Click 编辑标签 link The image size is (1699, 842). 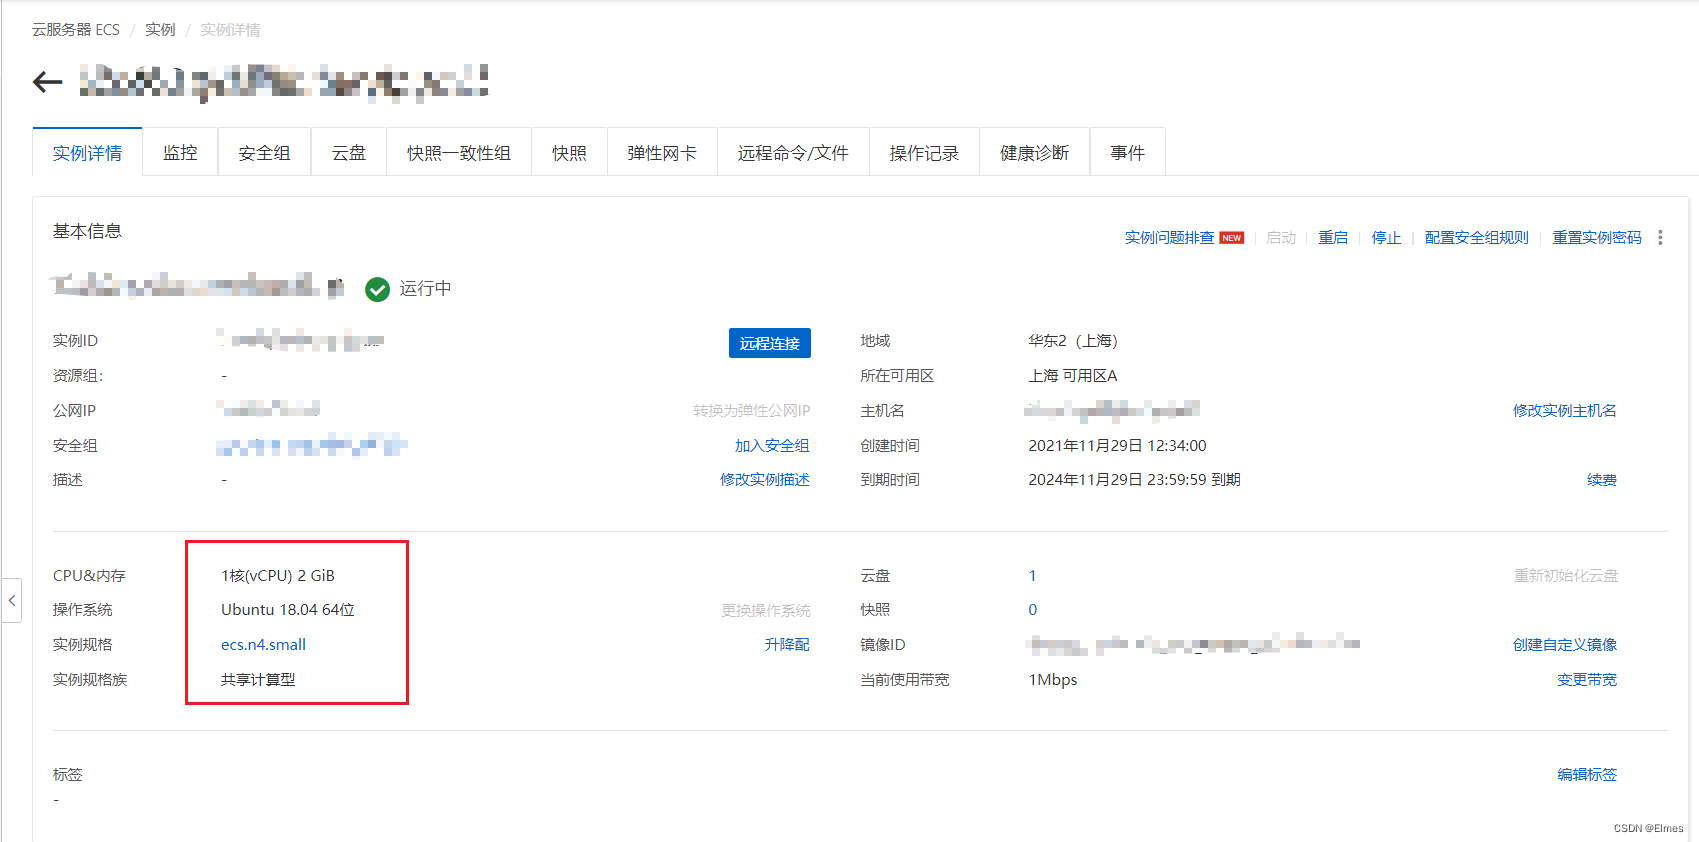1587,775
